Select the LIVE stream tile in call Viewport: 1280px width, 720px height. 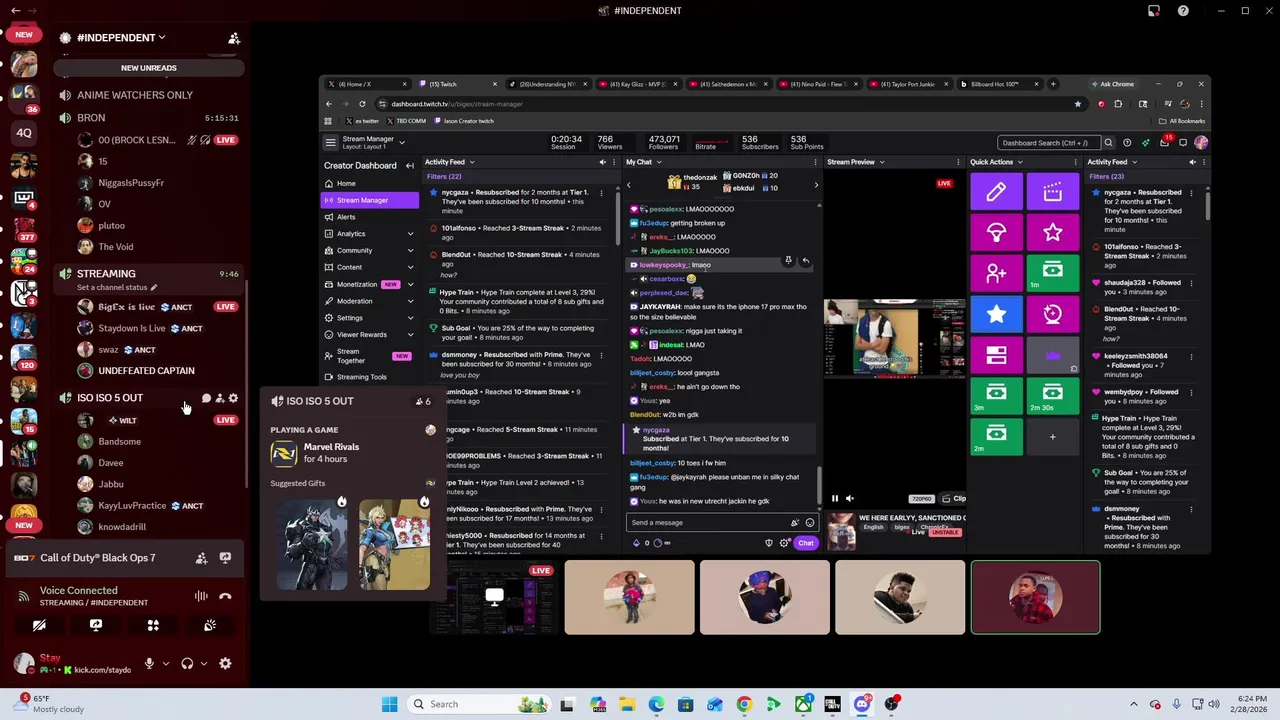pyautogui.click(x=494, y=598)
